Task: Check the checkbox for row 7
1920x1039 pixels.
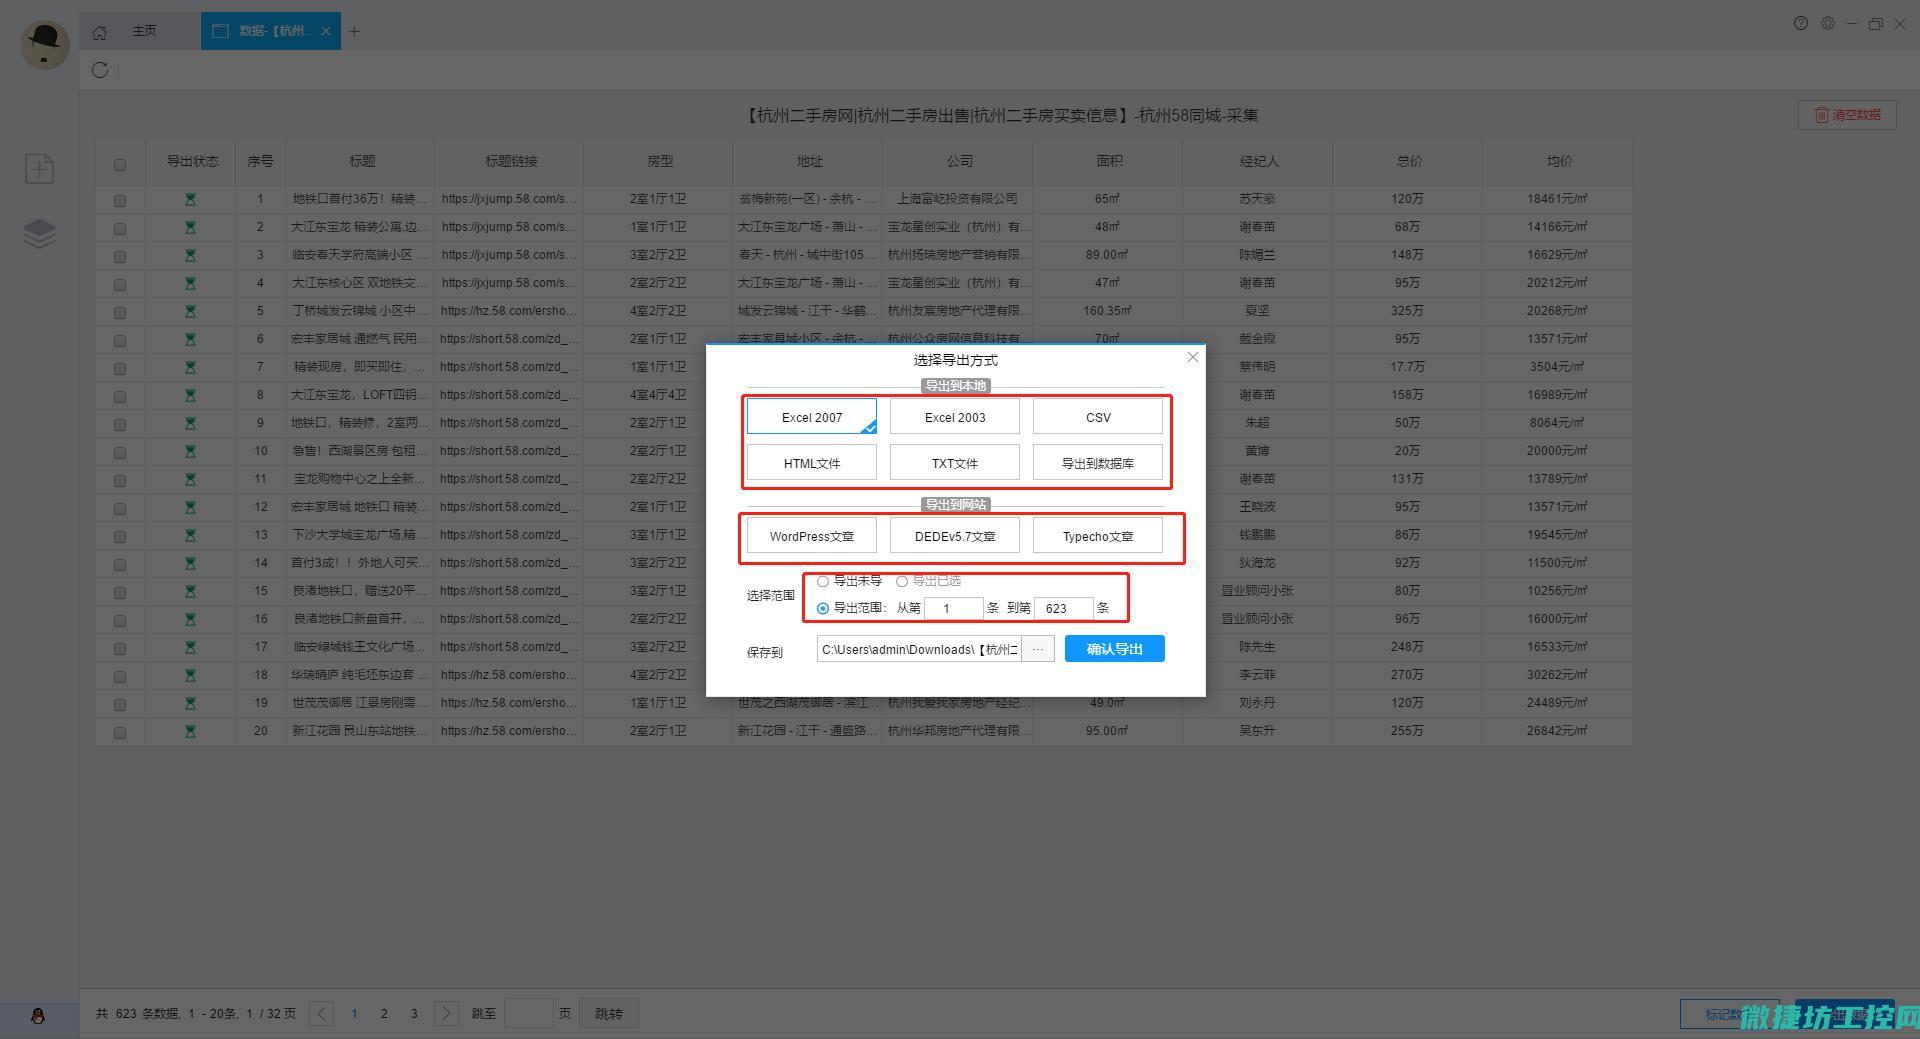Action: tap(120, 369)
